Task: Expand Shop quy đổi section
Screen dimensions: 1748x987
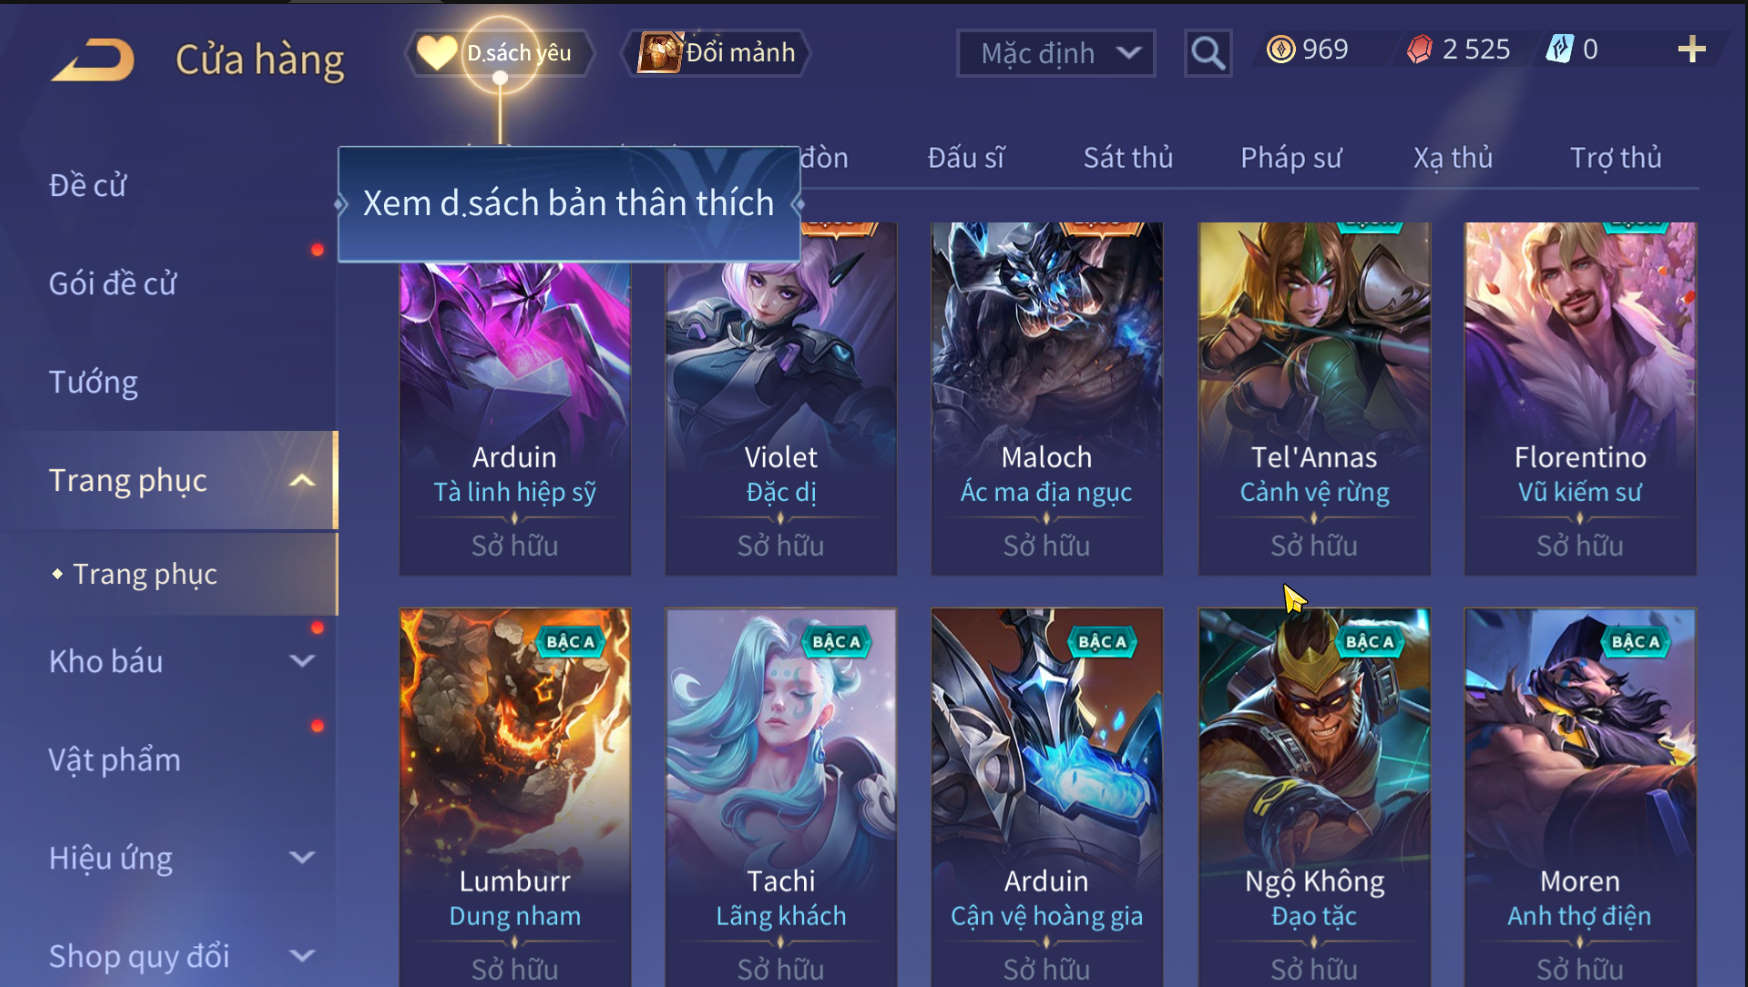Action: click(x=302, y=956)
